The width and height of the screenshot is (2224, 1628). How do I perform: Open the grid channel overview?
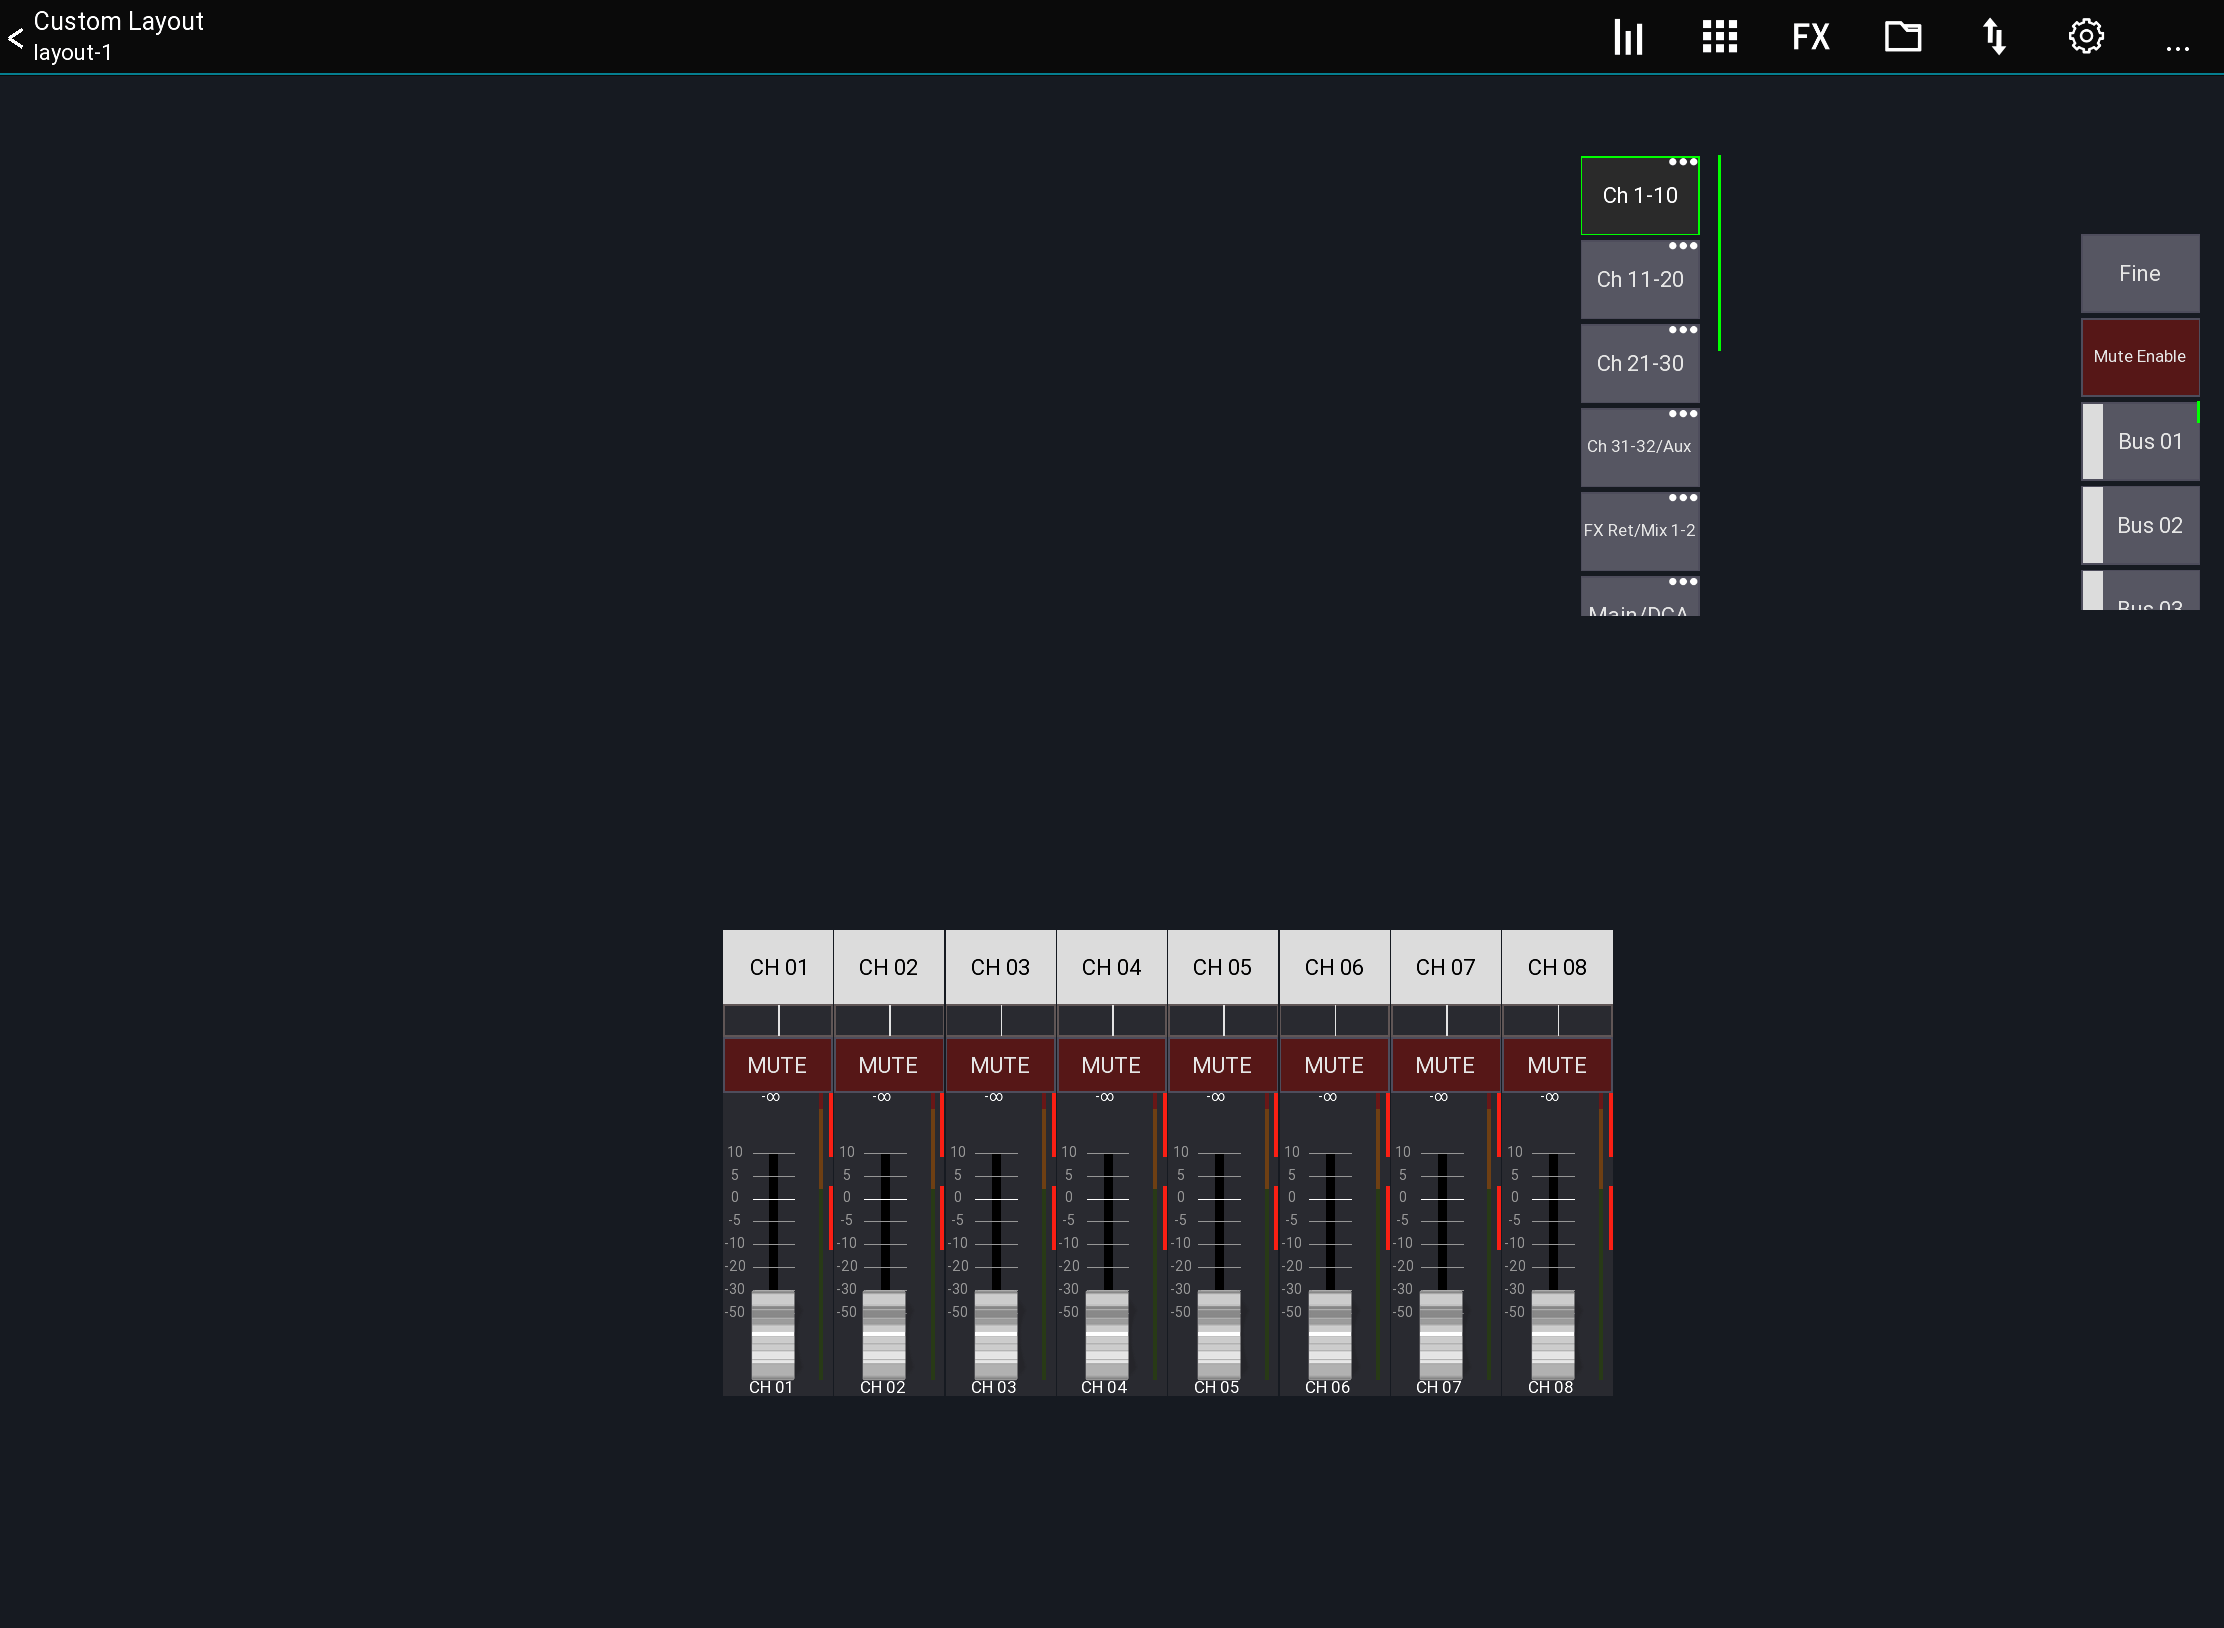coord(1719,37)
